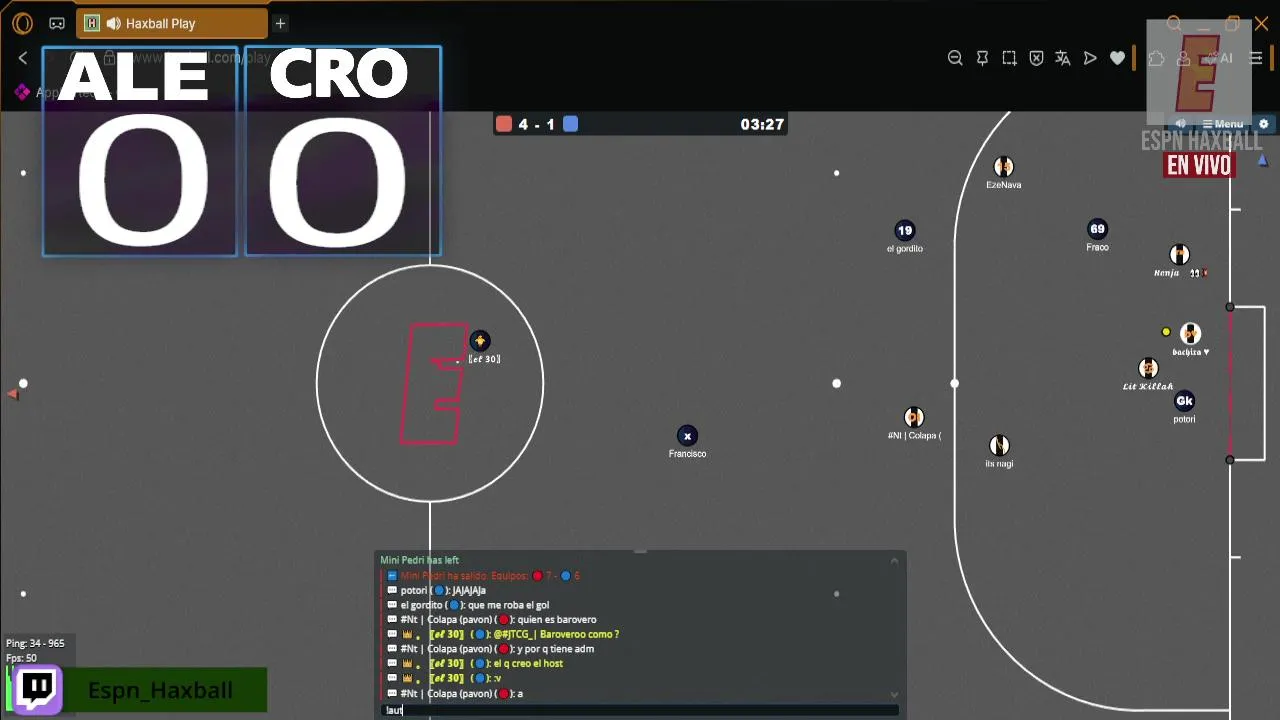Click the purple icon in bookmarks bar

click(22, 92)
